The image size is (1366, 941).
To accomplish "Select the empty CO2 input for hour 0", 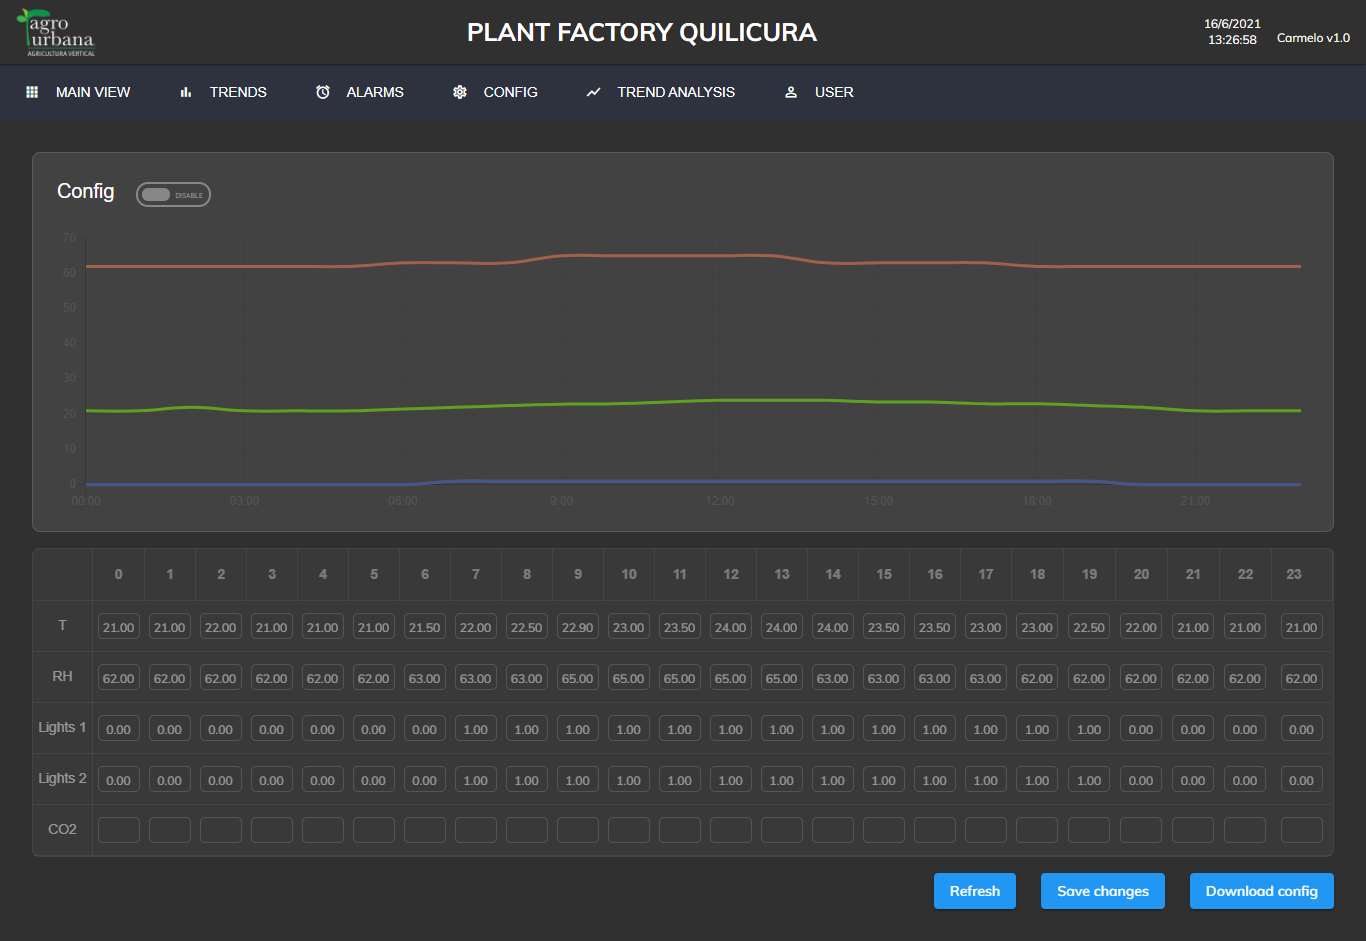I will (119, 830).
